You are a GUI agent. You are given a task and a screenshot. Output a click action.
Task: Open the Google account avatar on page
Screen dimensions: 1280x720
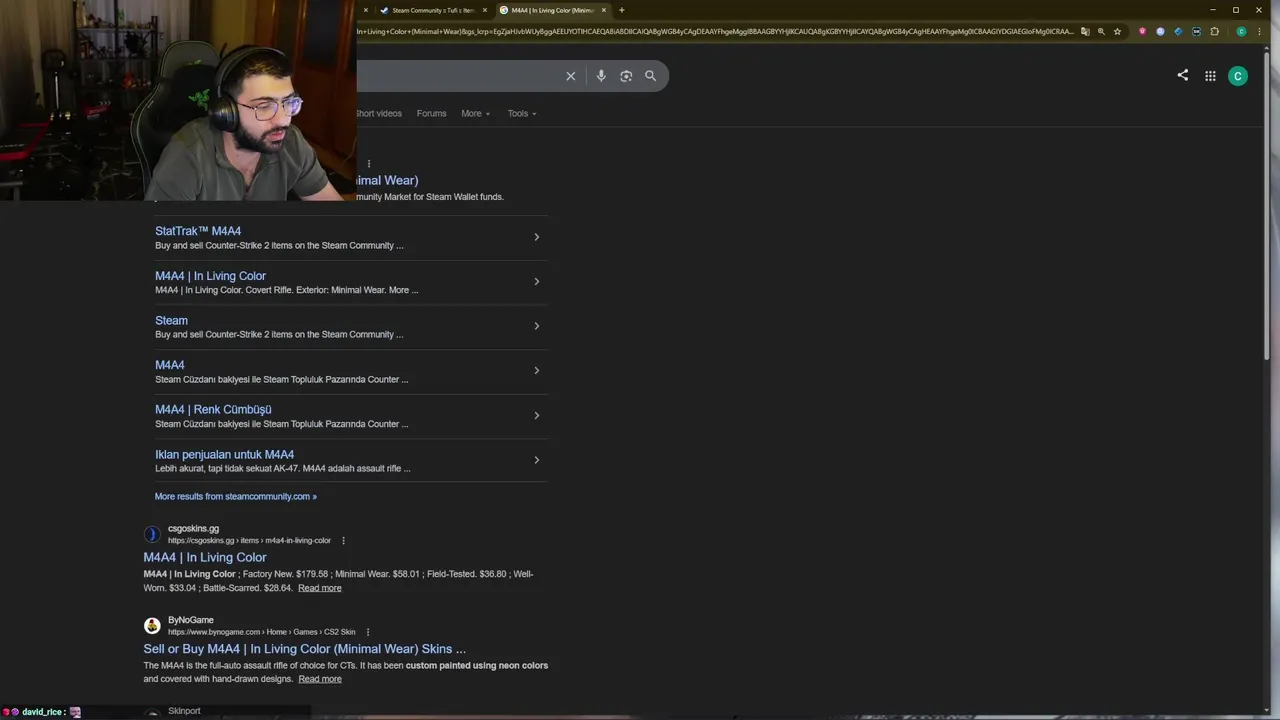pos(1238,76)
